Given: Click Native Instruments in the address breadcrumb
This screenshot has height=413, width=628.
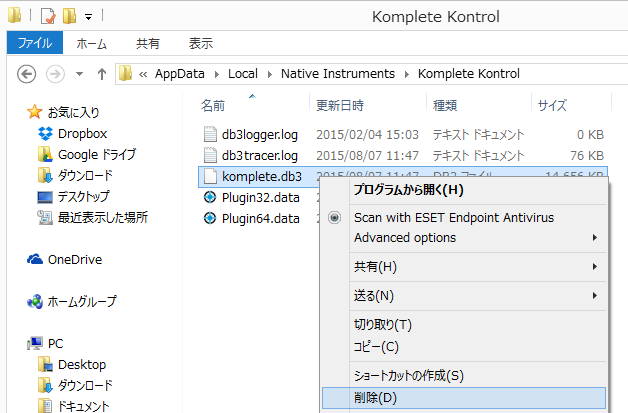Looking at the screenshot, I should click(338, 74).
